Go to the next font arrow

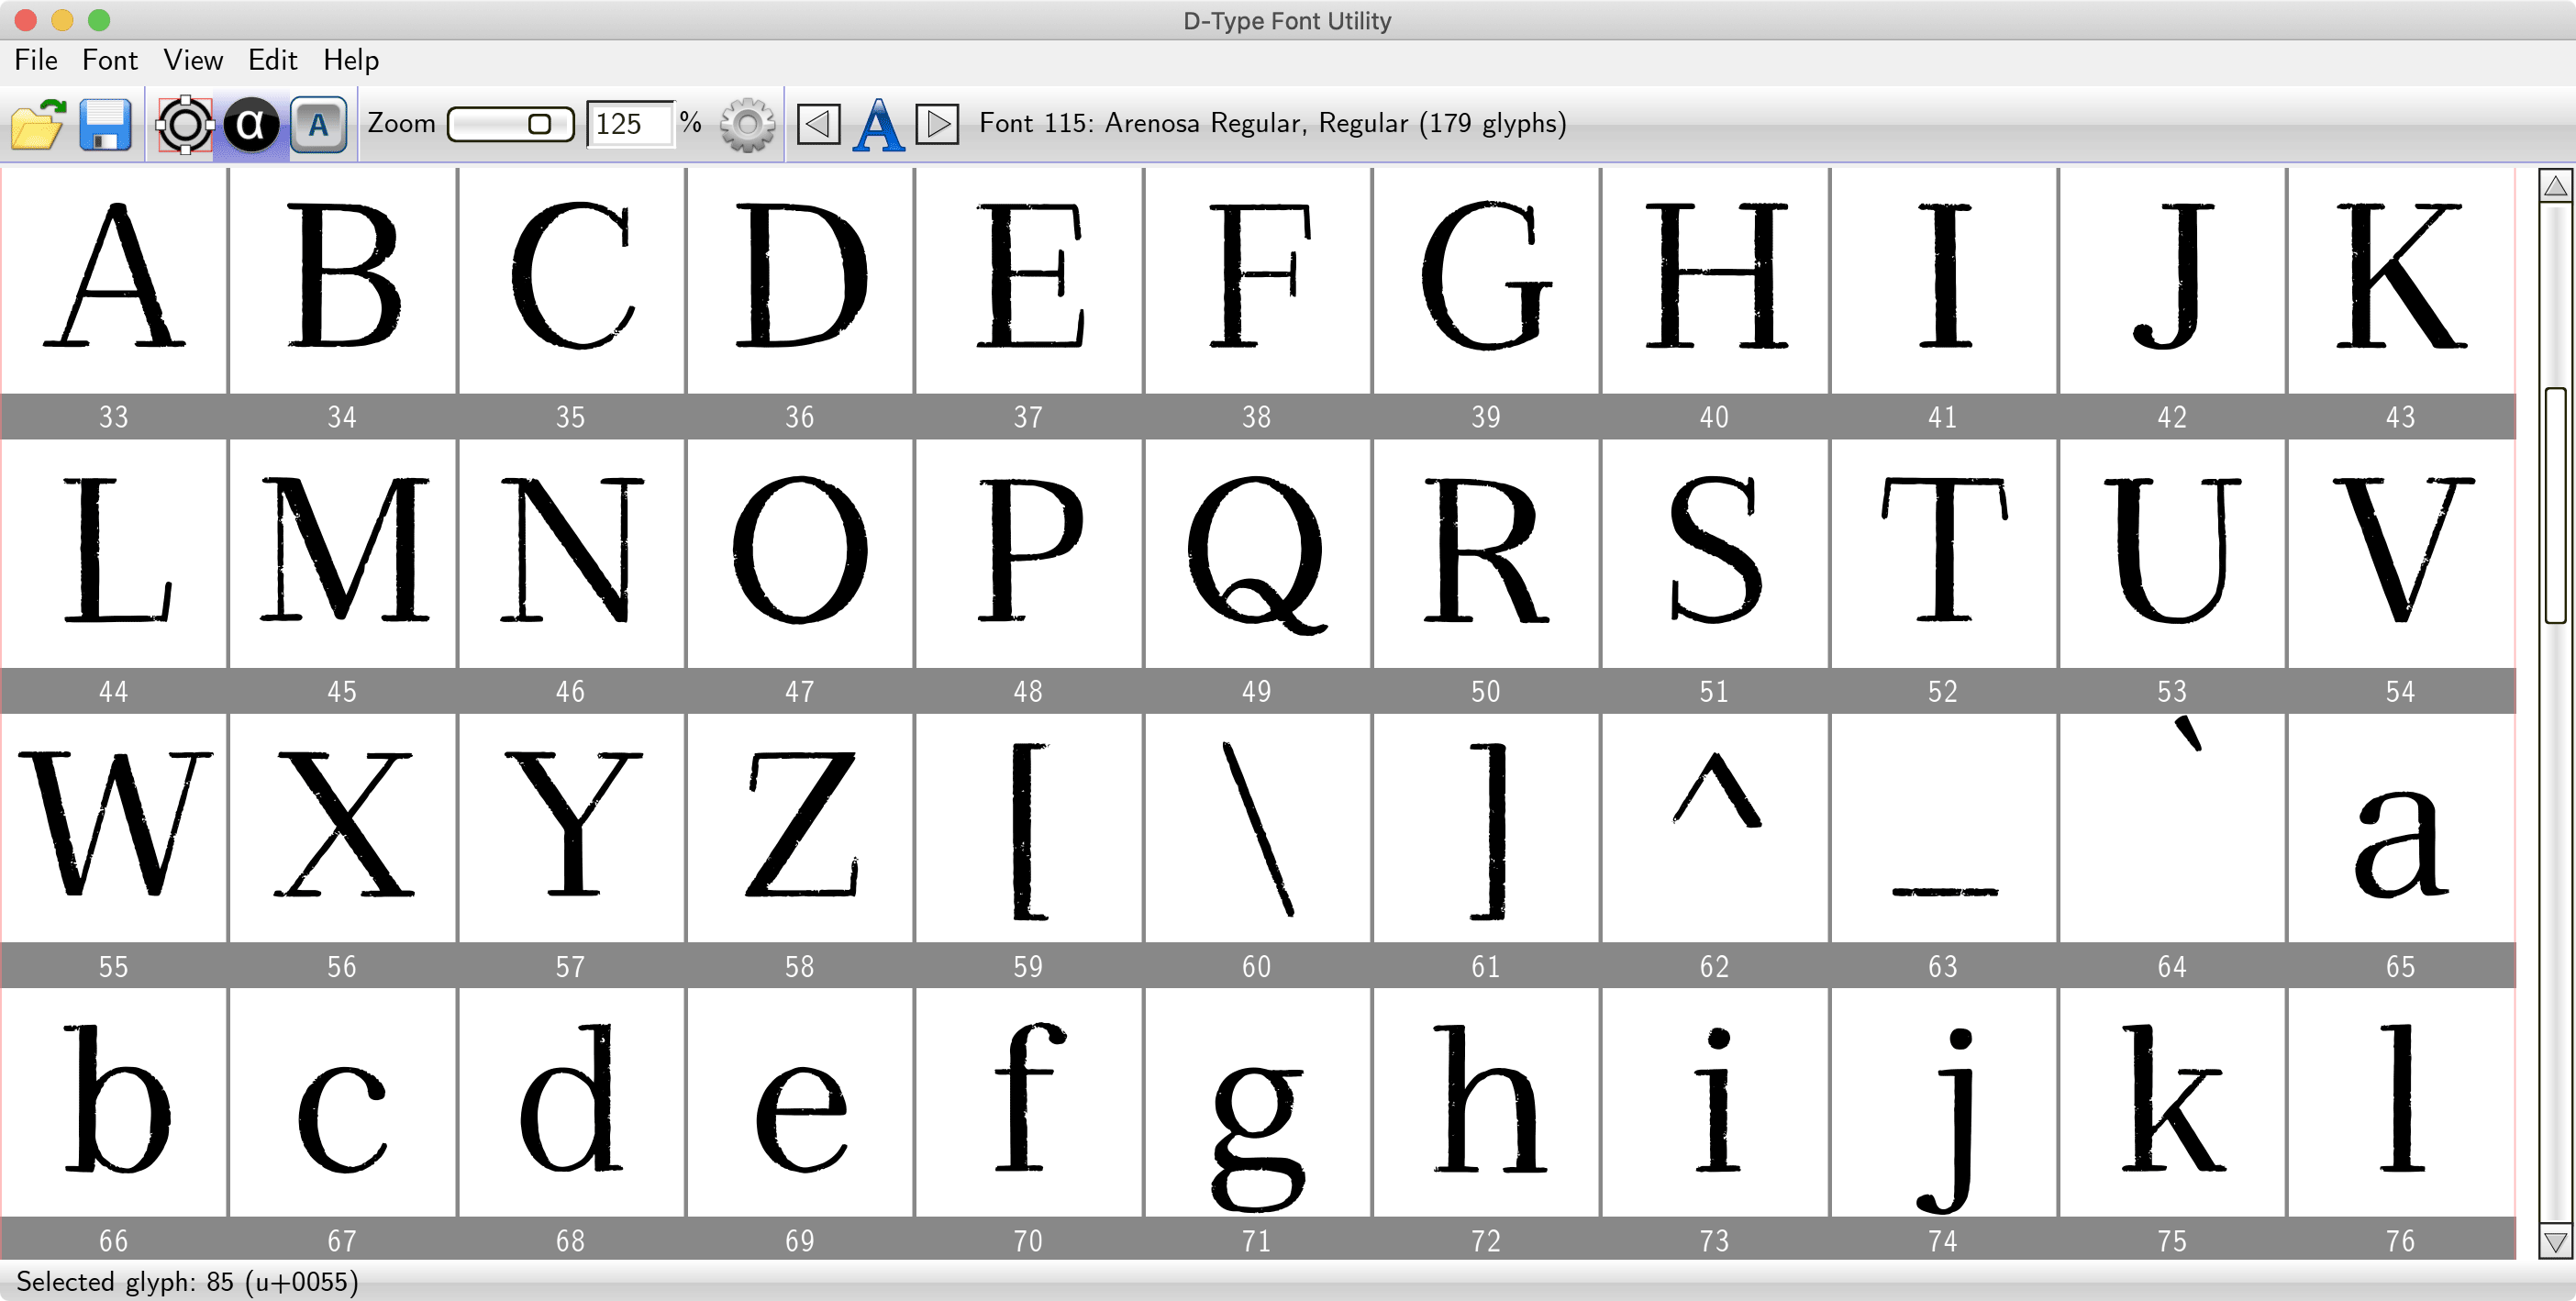coord(938,124)
